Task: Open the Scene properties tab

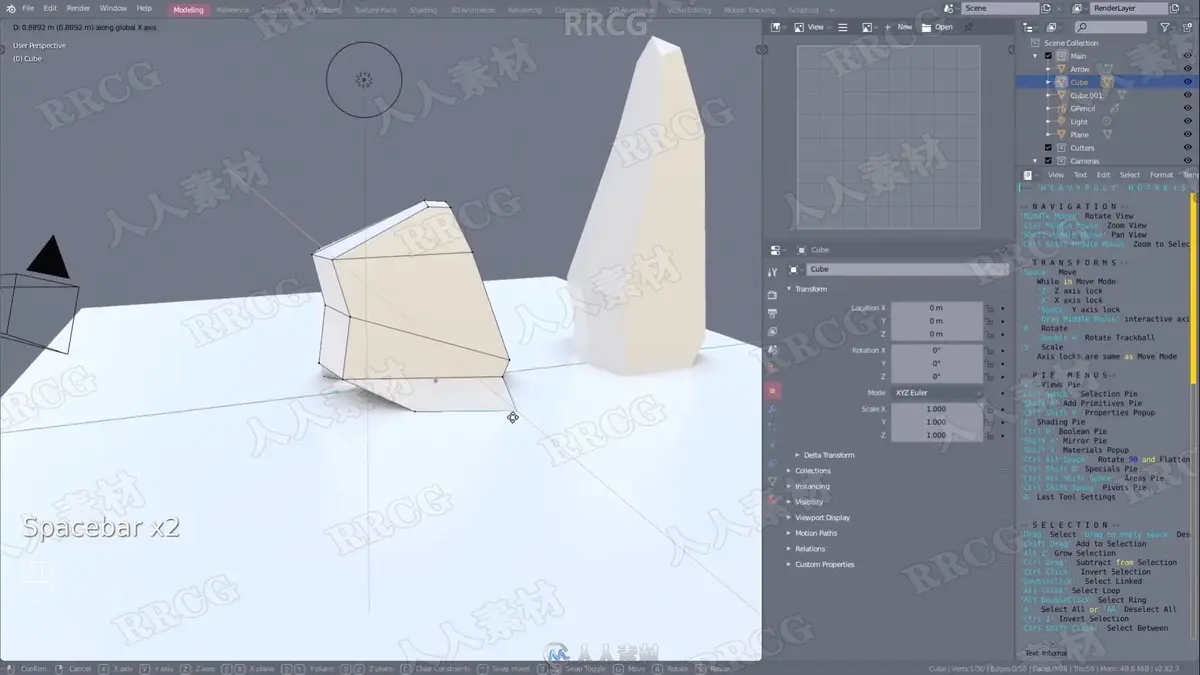Action: point(772,350)
